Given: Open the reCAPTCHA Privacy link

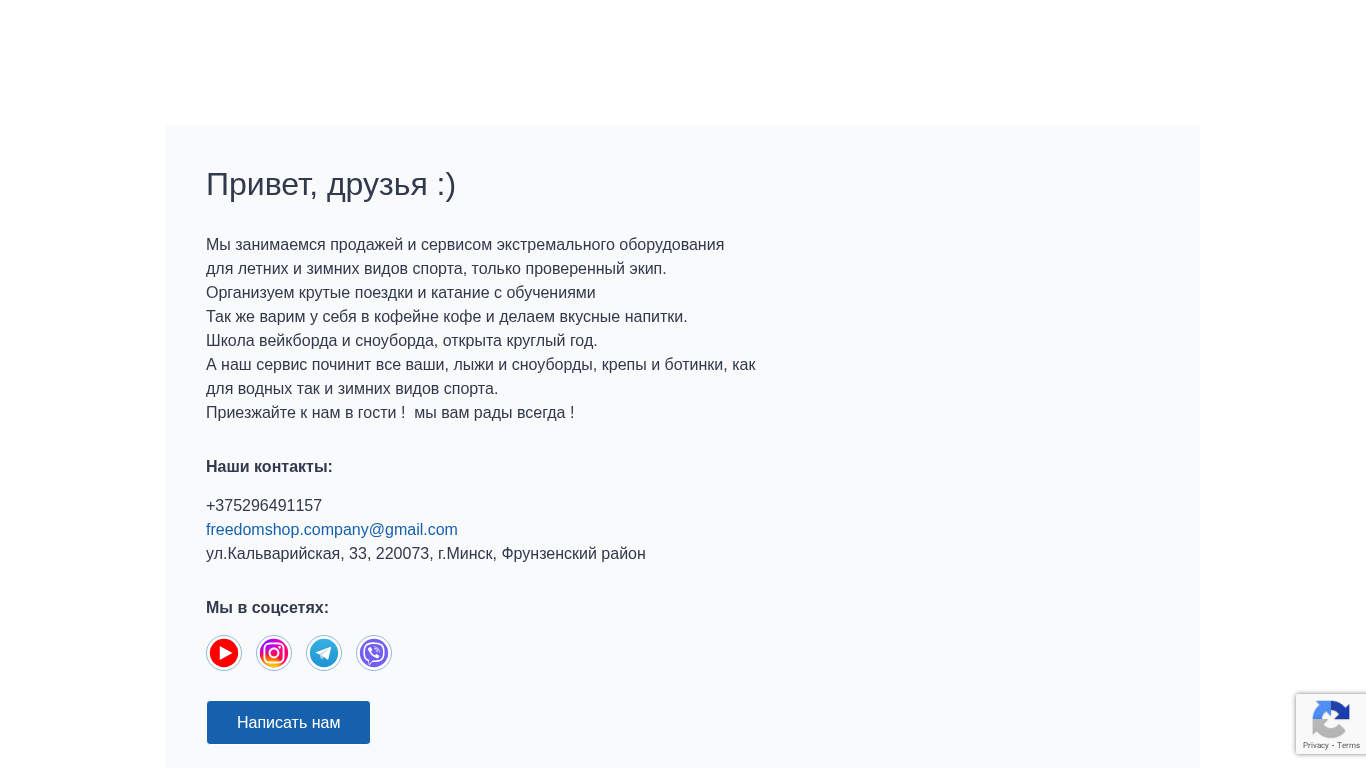Looking at the screenshot, I should pos(1315,746).
